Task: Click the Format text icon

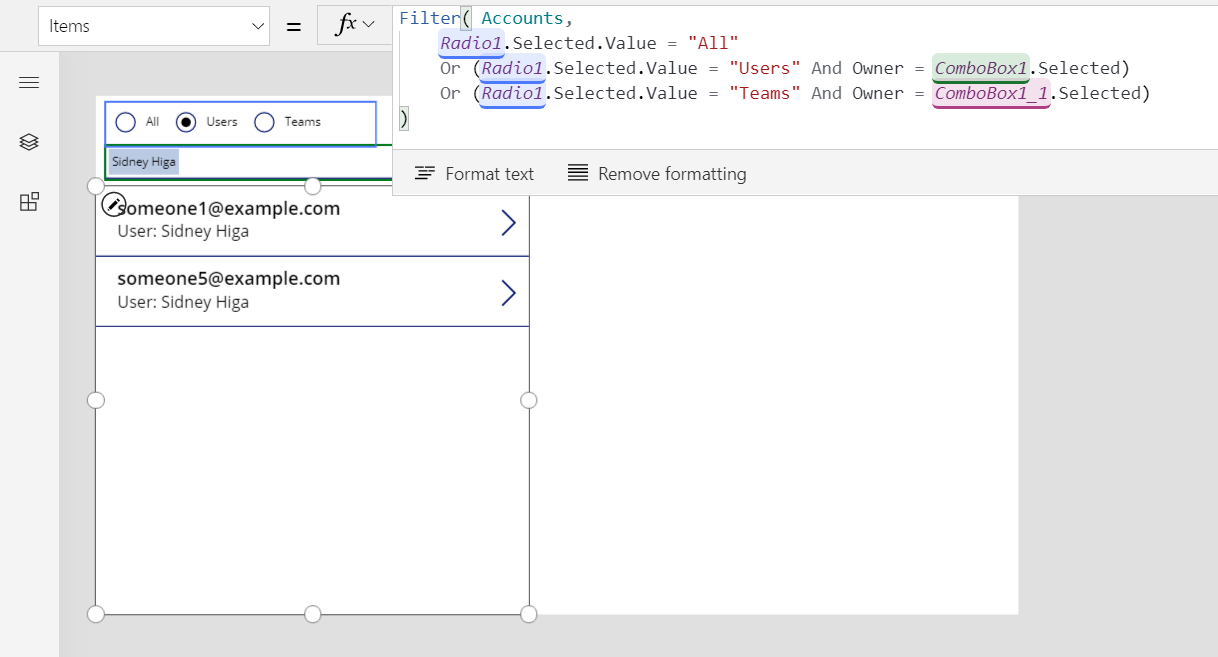Action: [x=424, y=174]
